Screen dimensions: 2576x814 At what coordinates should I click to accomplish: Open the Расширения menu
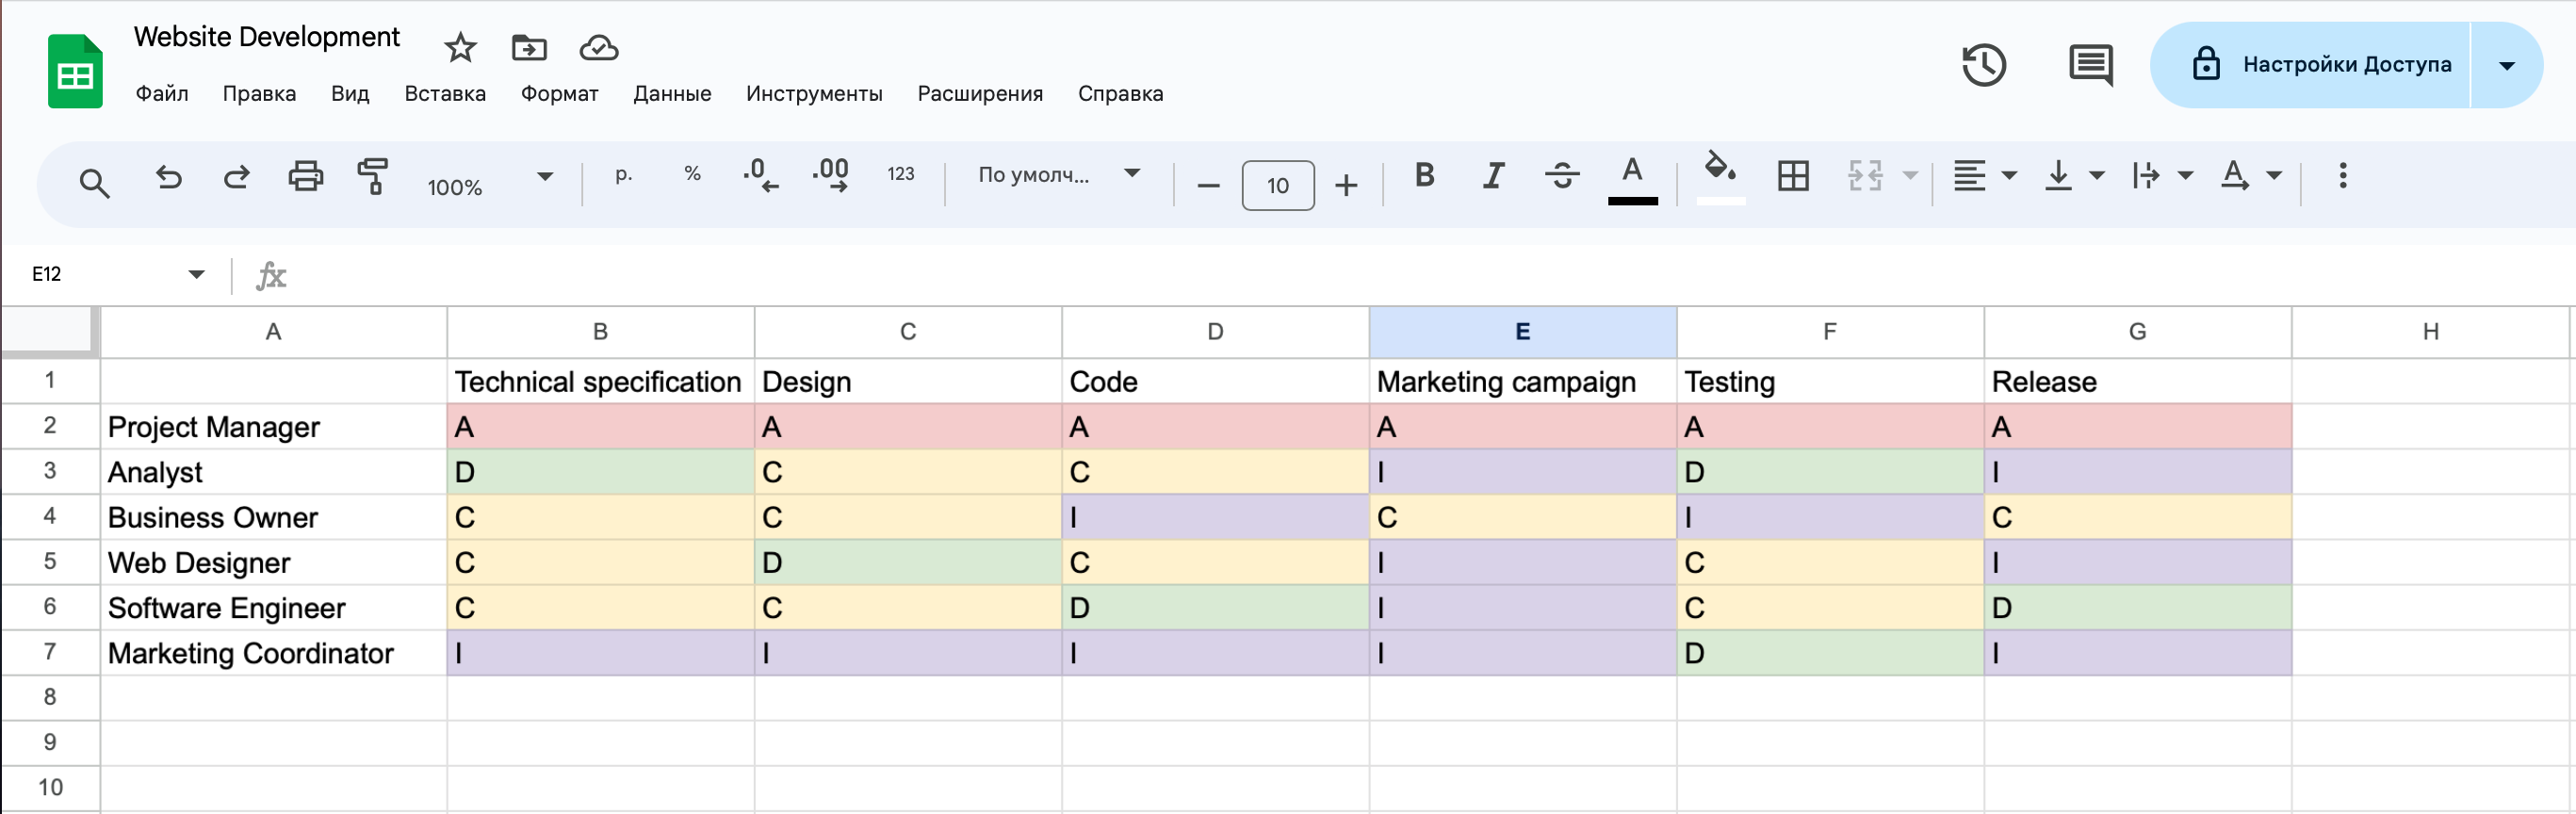tap(980, 93)
